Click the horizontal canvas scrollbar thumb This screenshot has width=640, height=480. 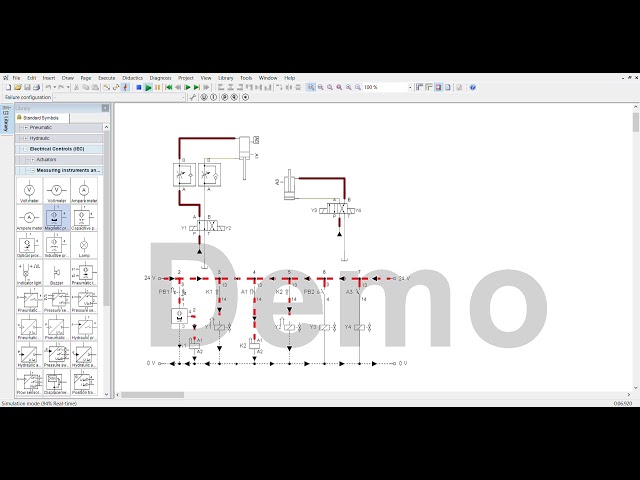pyautogui.click(x=152, y=395)
